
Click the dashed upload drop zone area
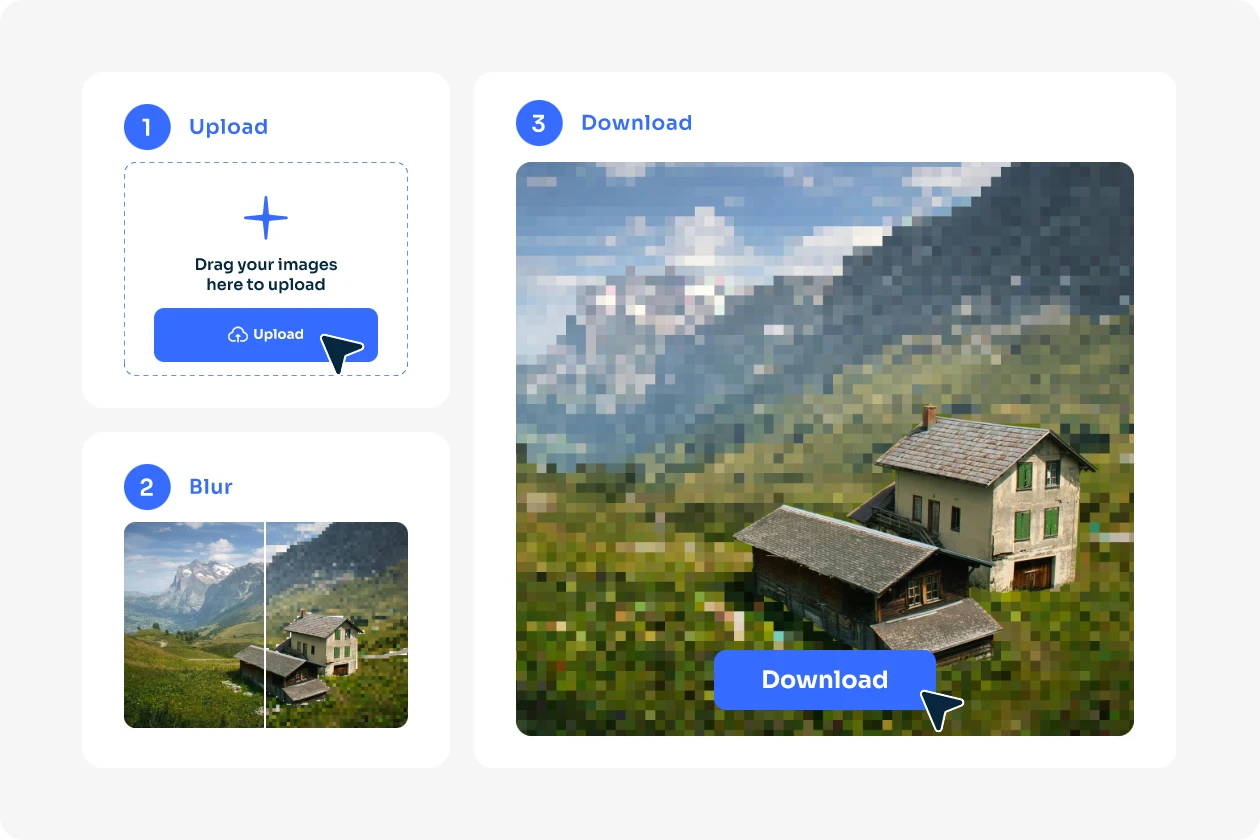(x=266, y=269)
